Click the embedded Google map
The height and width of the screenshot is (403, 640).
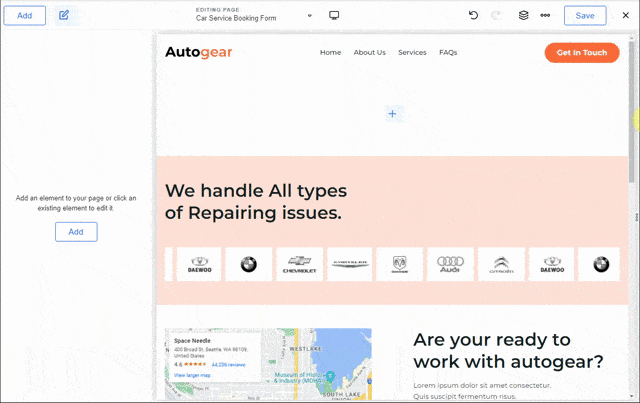(x=268, y=364)
